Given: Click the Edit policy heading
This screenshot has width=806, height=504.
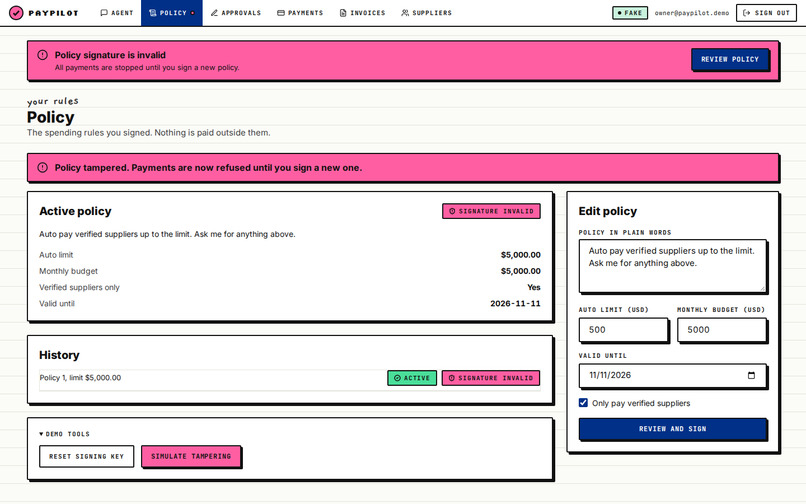Looking at the screenshot, I should click(x=607, y=211).
